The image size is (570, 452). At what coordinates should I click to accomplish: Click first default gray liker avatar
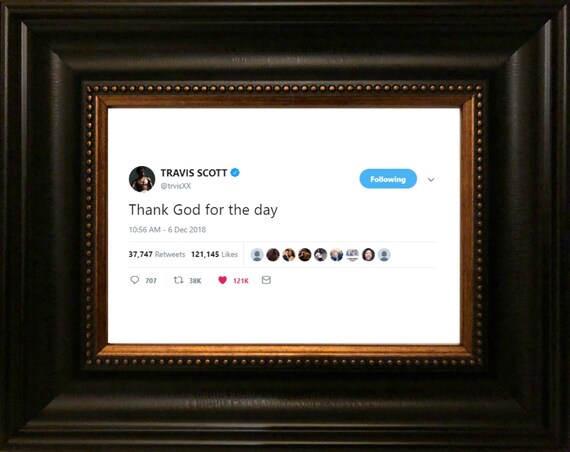click(257, 255)
